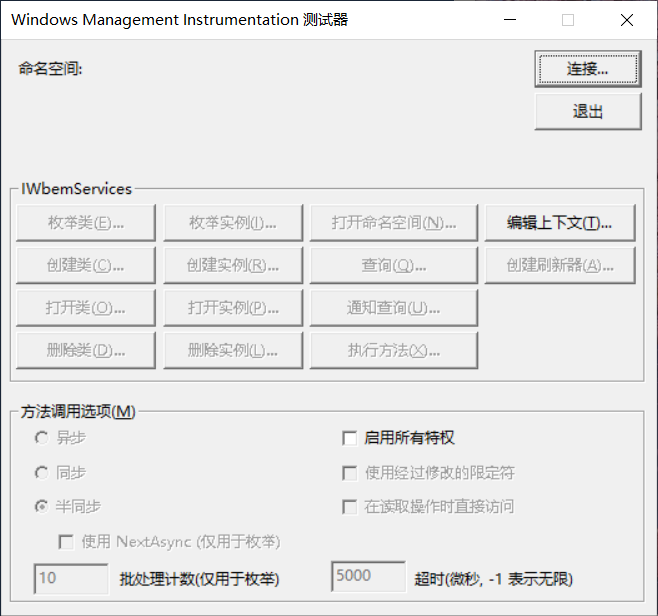Click the 打开实例(P)... button
The image size is (658, 616).
pos(233,308)
